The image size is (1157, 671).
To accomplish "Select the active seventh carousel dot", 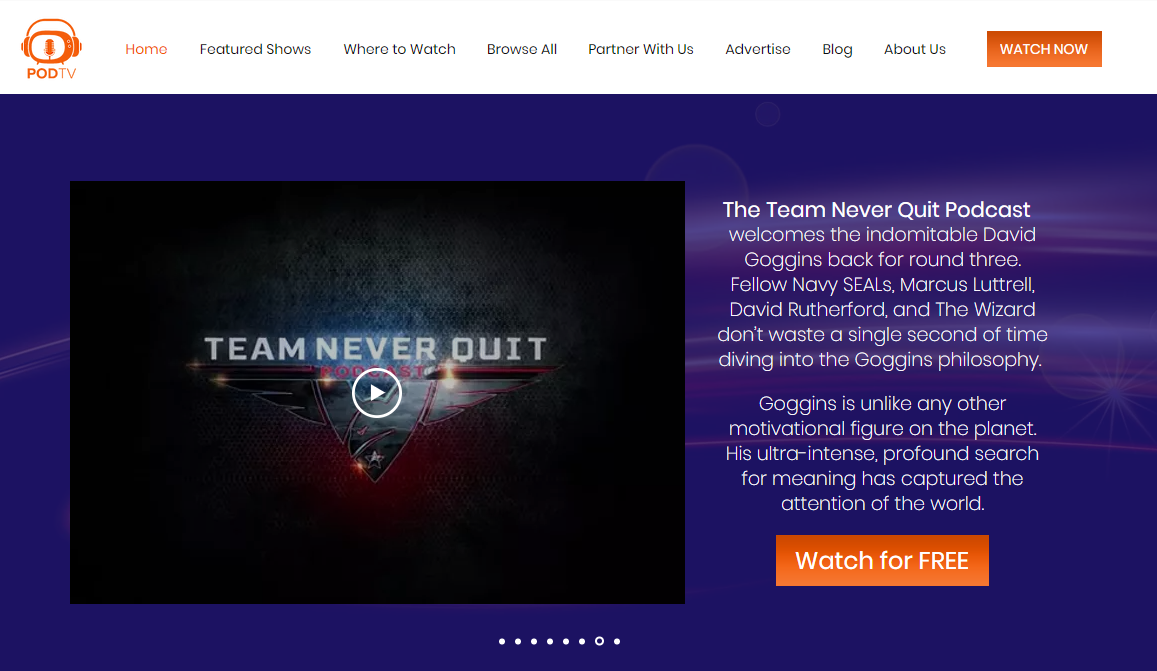I will tap(599, 641).
